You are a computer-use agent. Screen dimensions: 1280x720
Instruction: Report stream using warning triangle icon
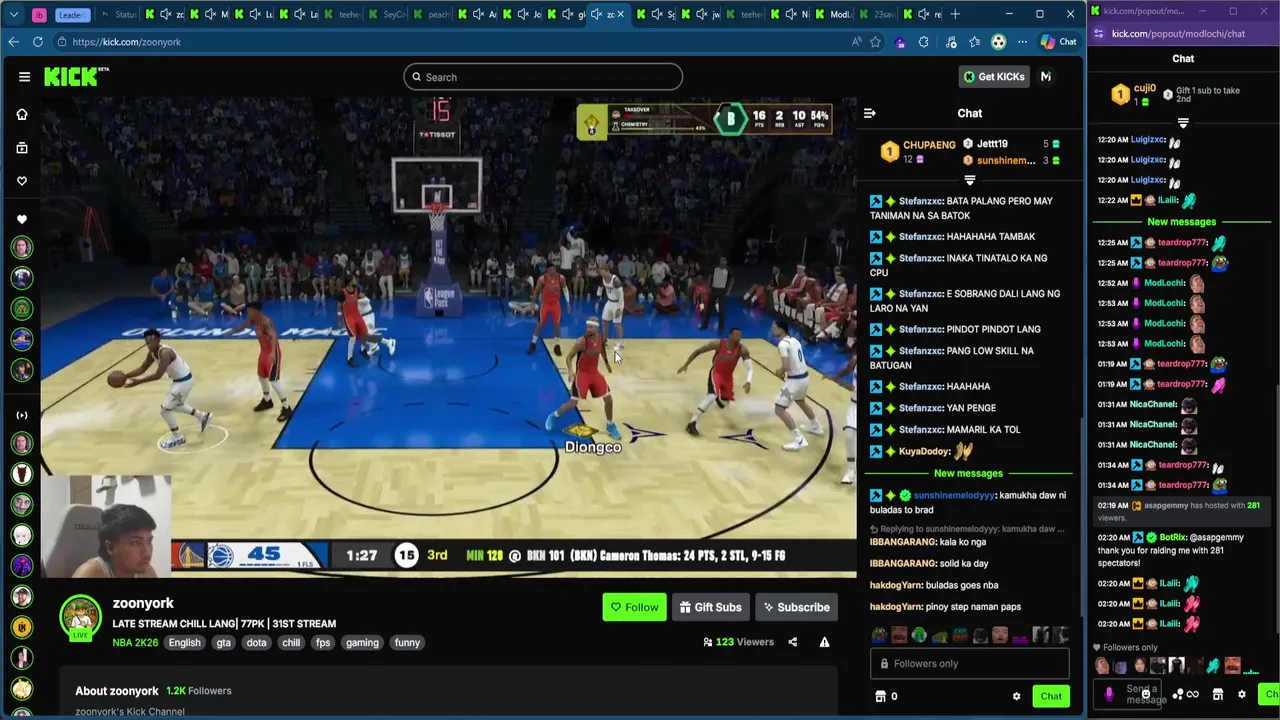click(x=824, y=642)
